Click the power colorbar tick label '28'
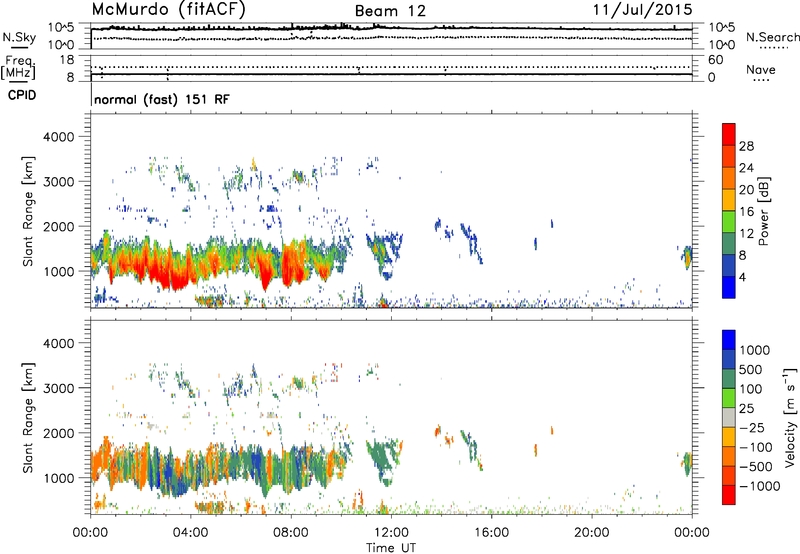 (746, 146)
